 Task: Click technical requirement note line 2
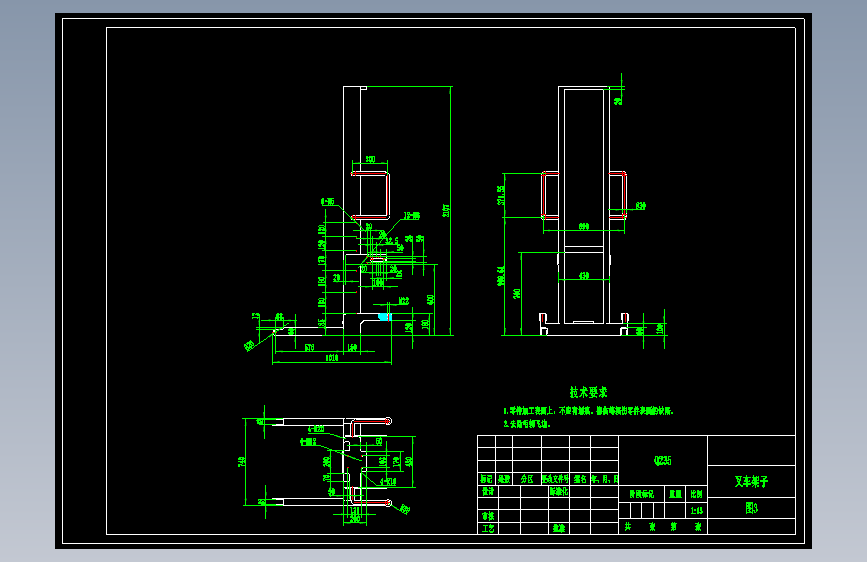[527, 424]
